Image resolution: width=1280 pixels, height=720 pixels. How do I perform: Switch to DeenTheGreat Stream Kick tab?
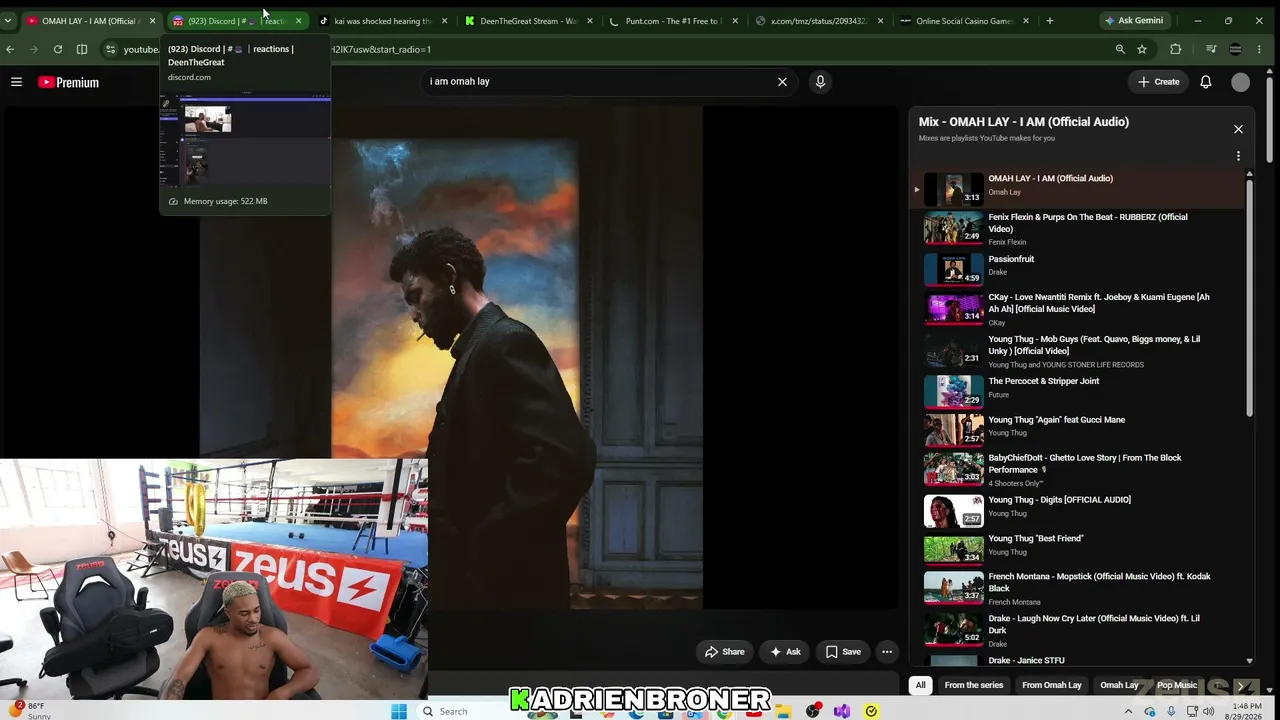click(x=528, y=21)
